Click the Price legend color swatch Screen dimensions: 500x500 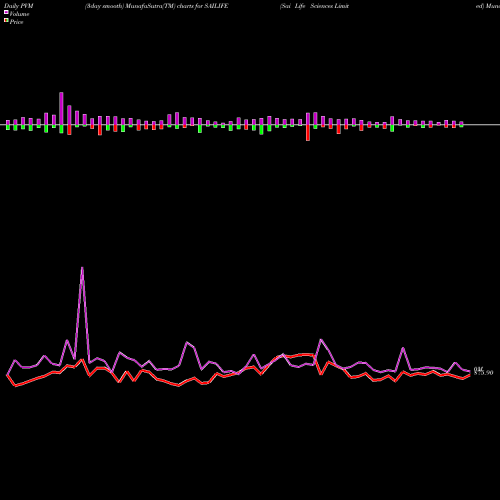tap(6, 21)
